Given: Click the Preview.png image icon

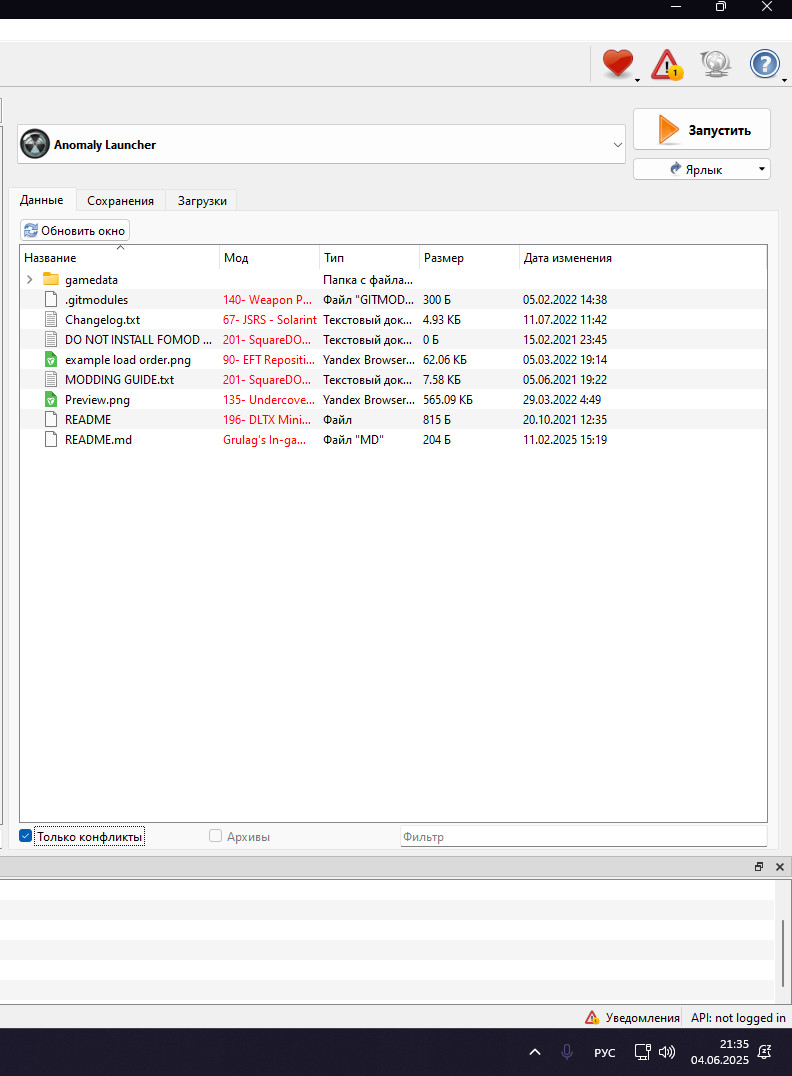Looking at the screenshot, I should (51, 399).
